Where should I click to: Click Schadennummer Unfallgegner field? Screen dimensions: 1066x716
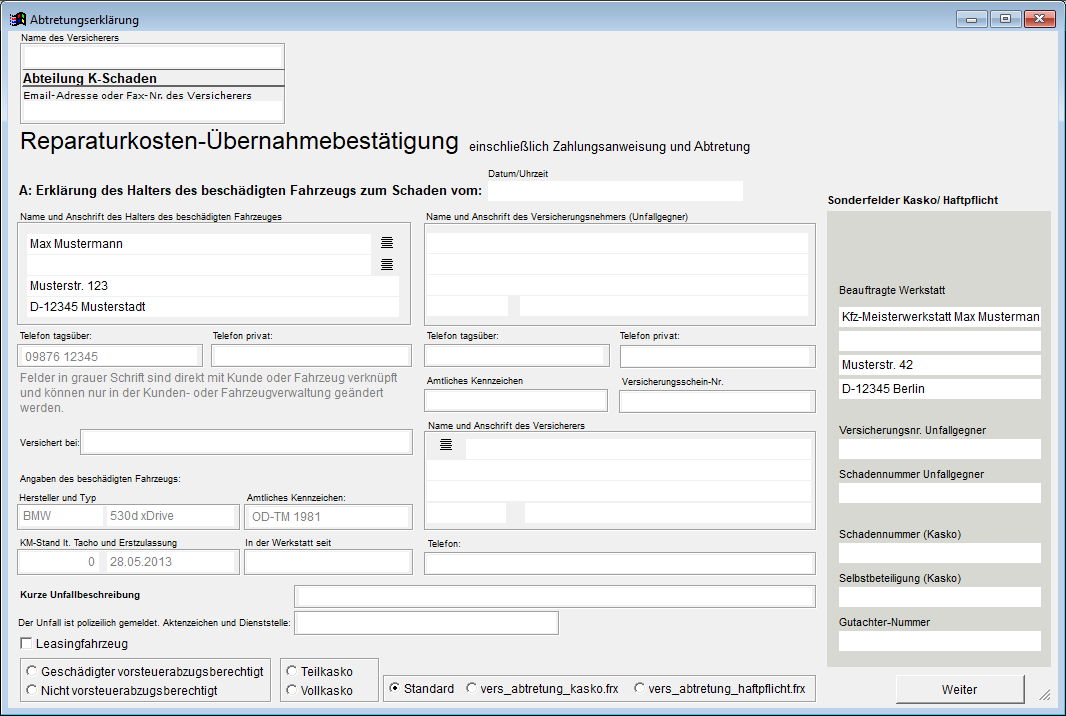coord(940,493)
